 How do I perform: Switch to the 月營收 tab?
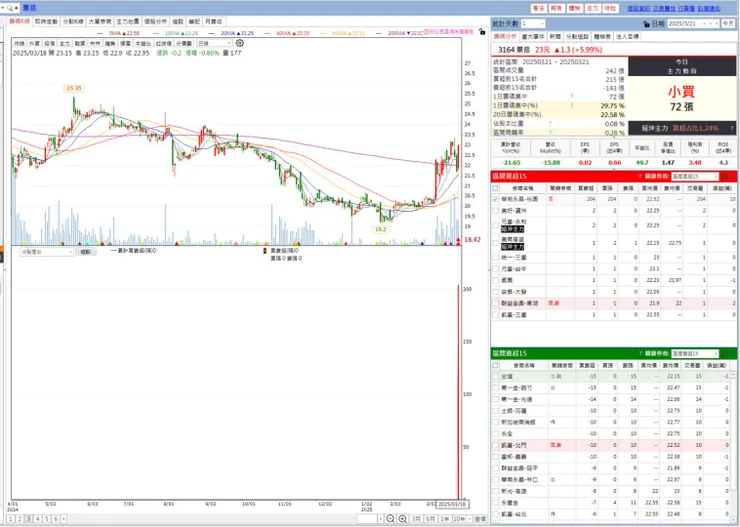click(x=213, y=21)
